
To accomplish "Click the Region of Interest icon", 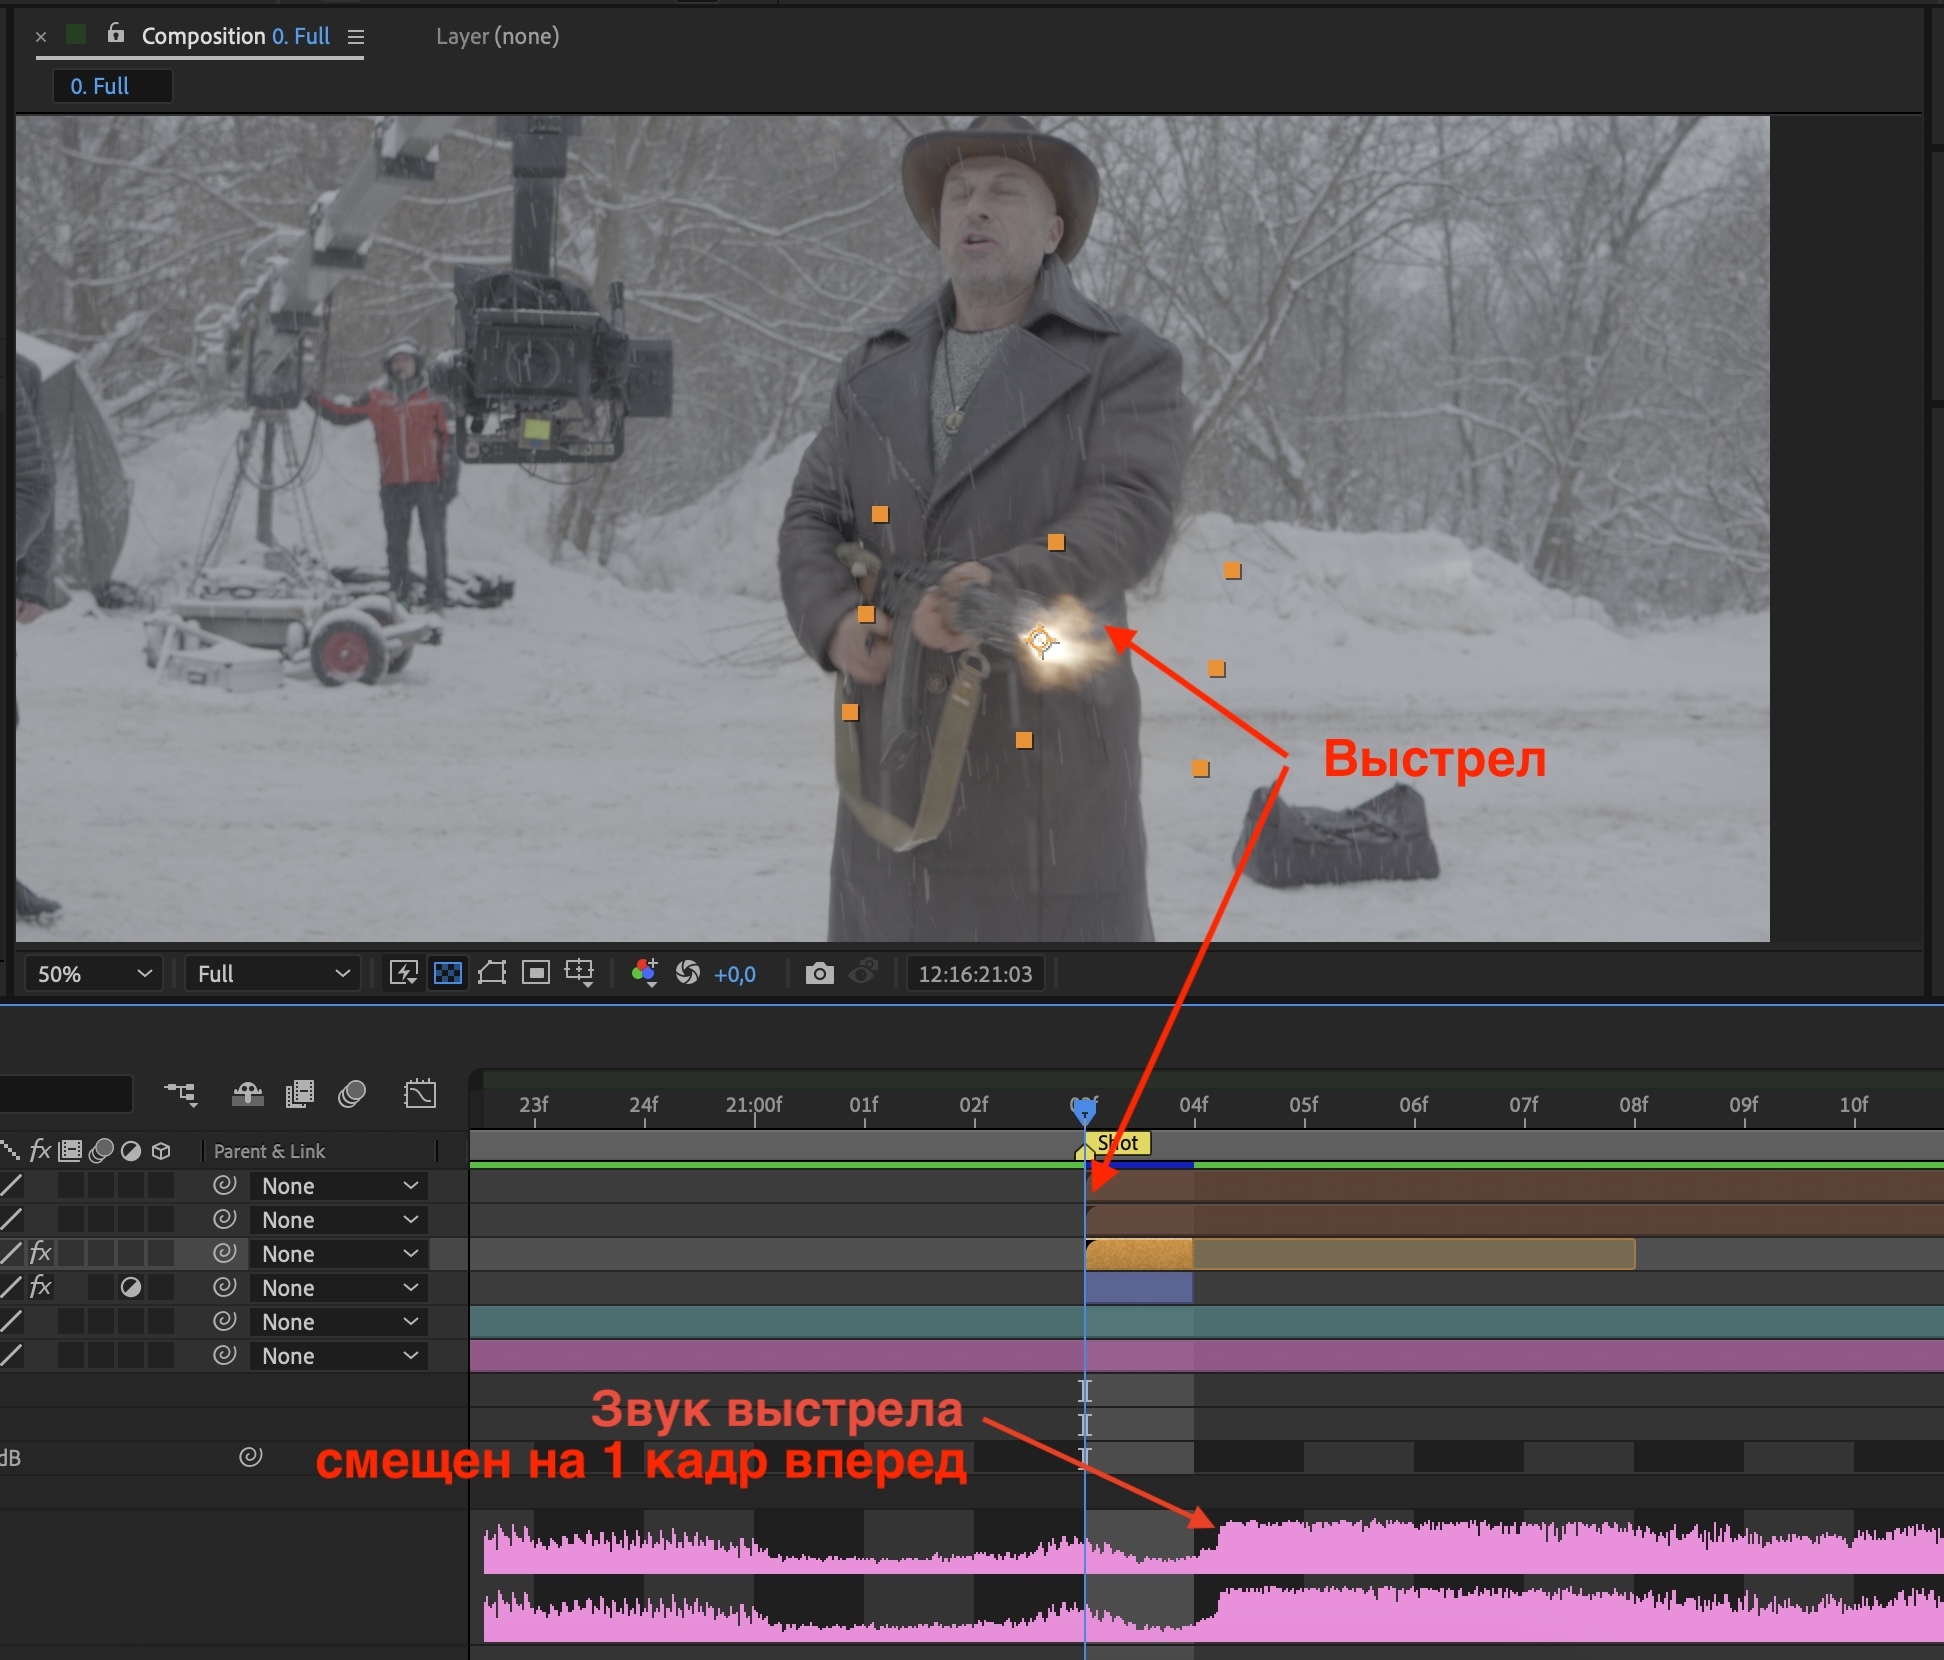I will (x=536, y=973).
